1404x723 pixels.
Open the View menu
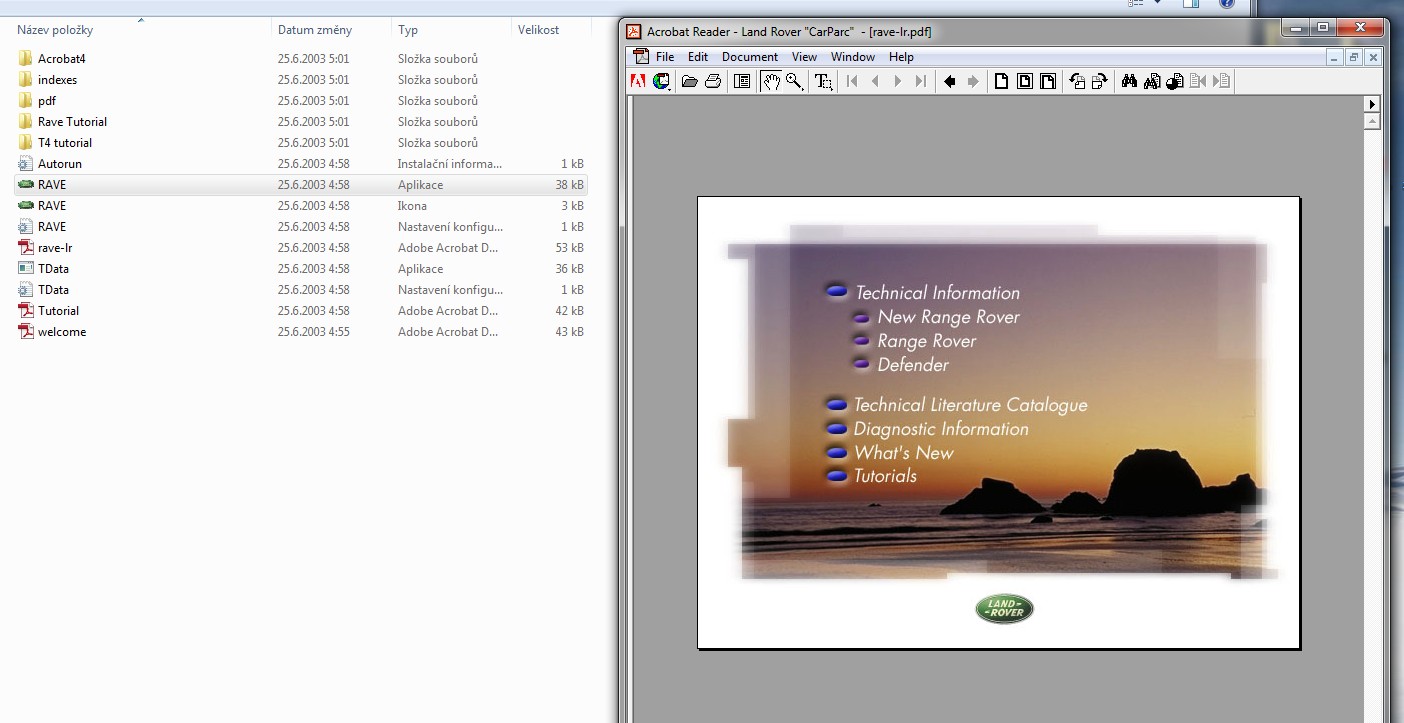coord(804,57)
